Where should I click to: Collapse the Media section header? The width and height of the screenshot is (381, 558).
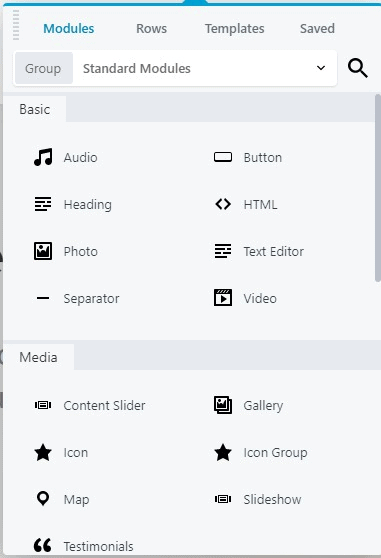pos(38,357)
